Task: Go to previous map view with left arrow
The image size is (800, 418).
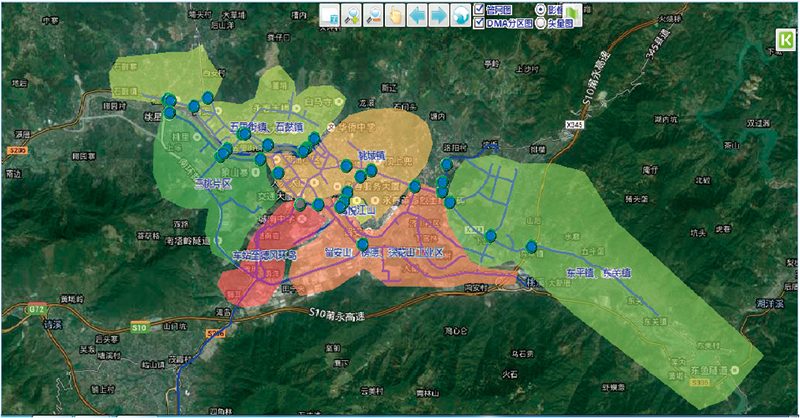Action: [x=418, y=15]
